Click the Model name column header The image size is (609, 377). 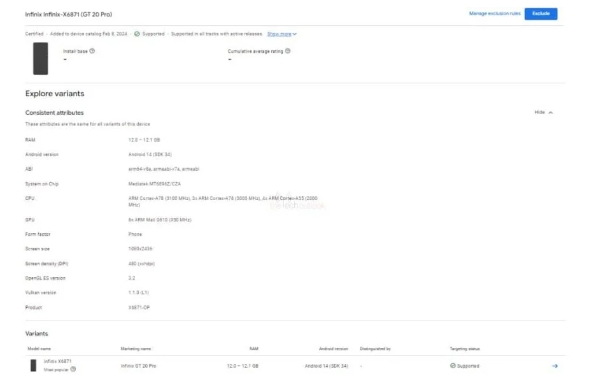(x=39, y=349)
